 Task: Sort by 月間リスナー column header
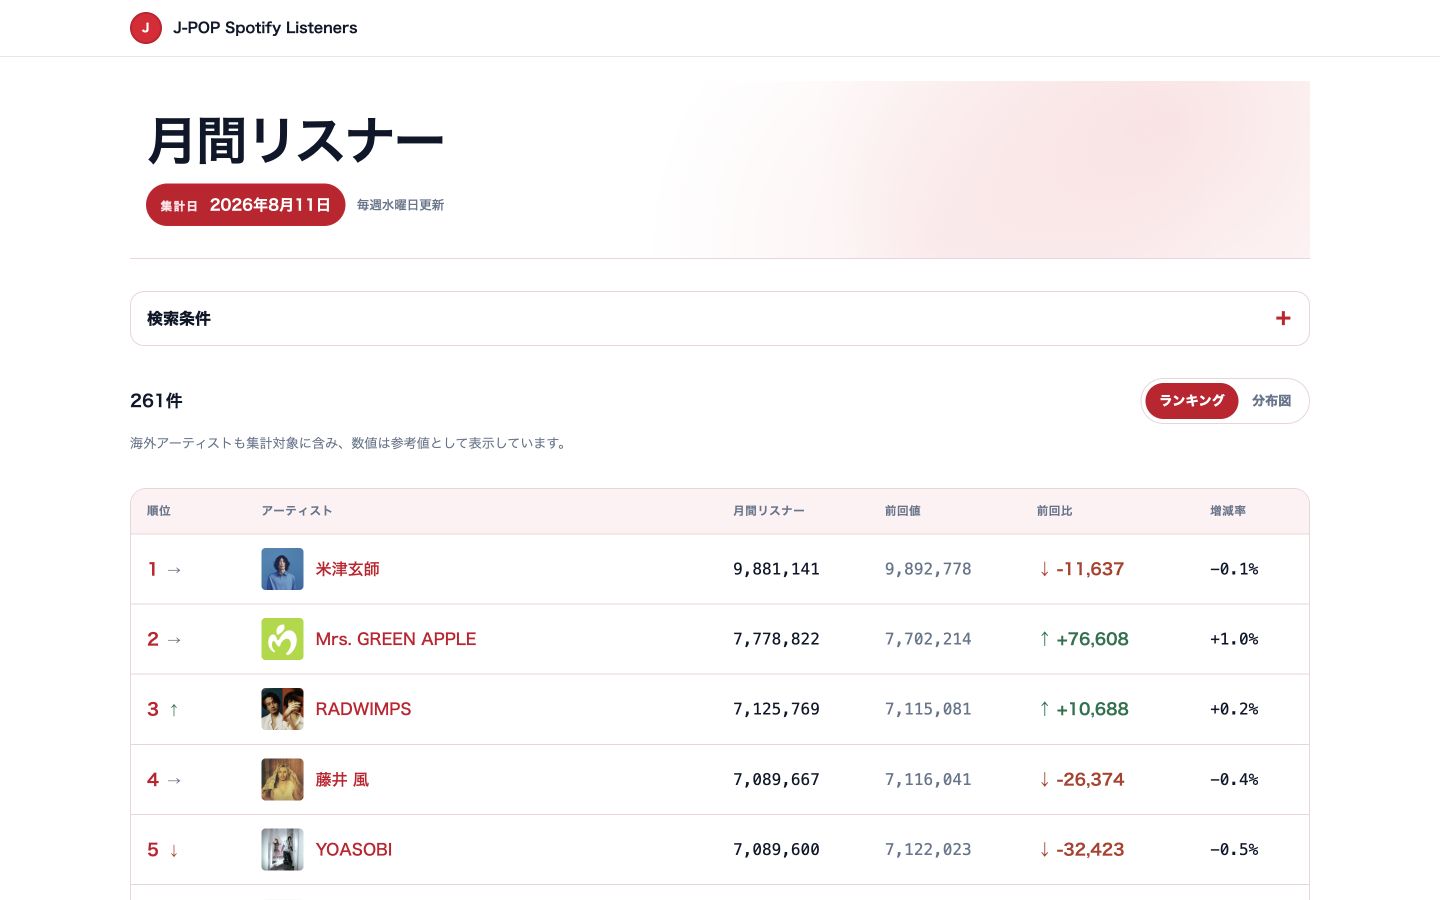pos(769,511)
